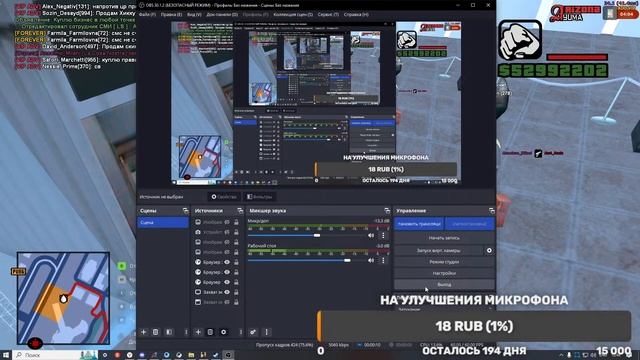Open virtual camera settings gear icon
Screen dimensions: 640x360
pyautogui.click(x=489, y=250)
